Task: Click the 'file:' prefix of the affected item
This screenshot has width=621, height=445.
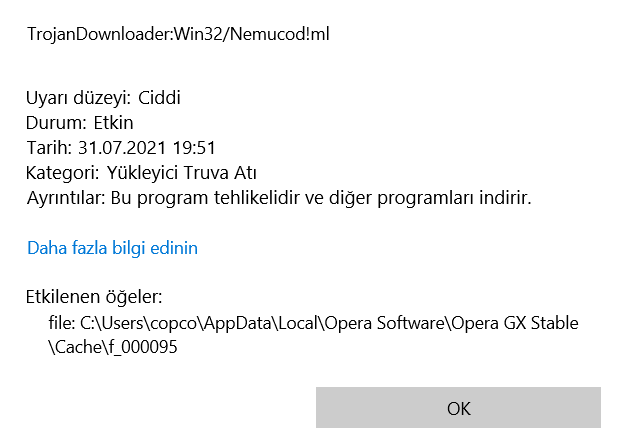Action: click(x=62, y=323)
